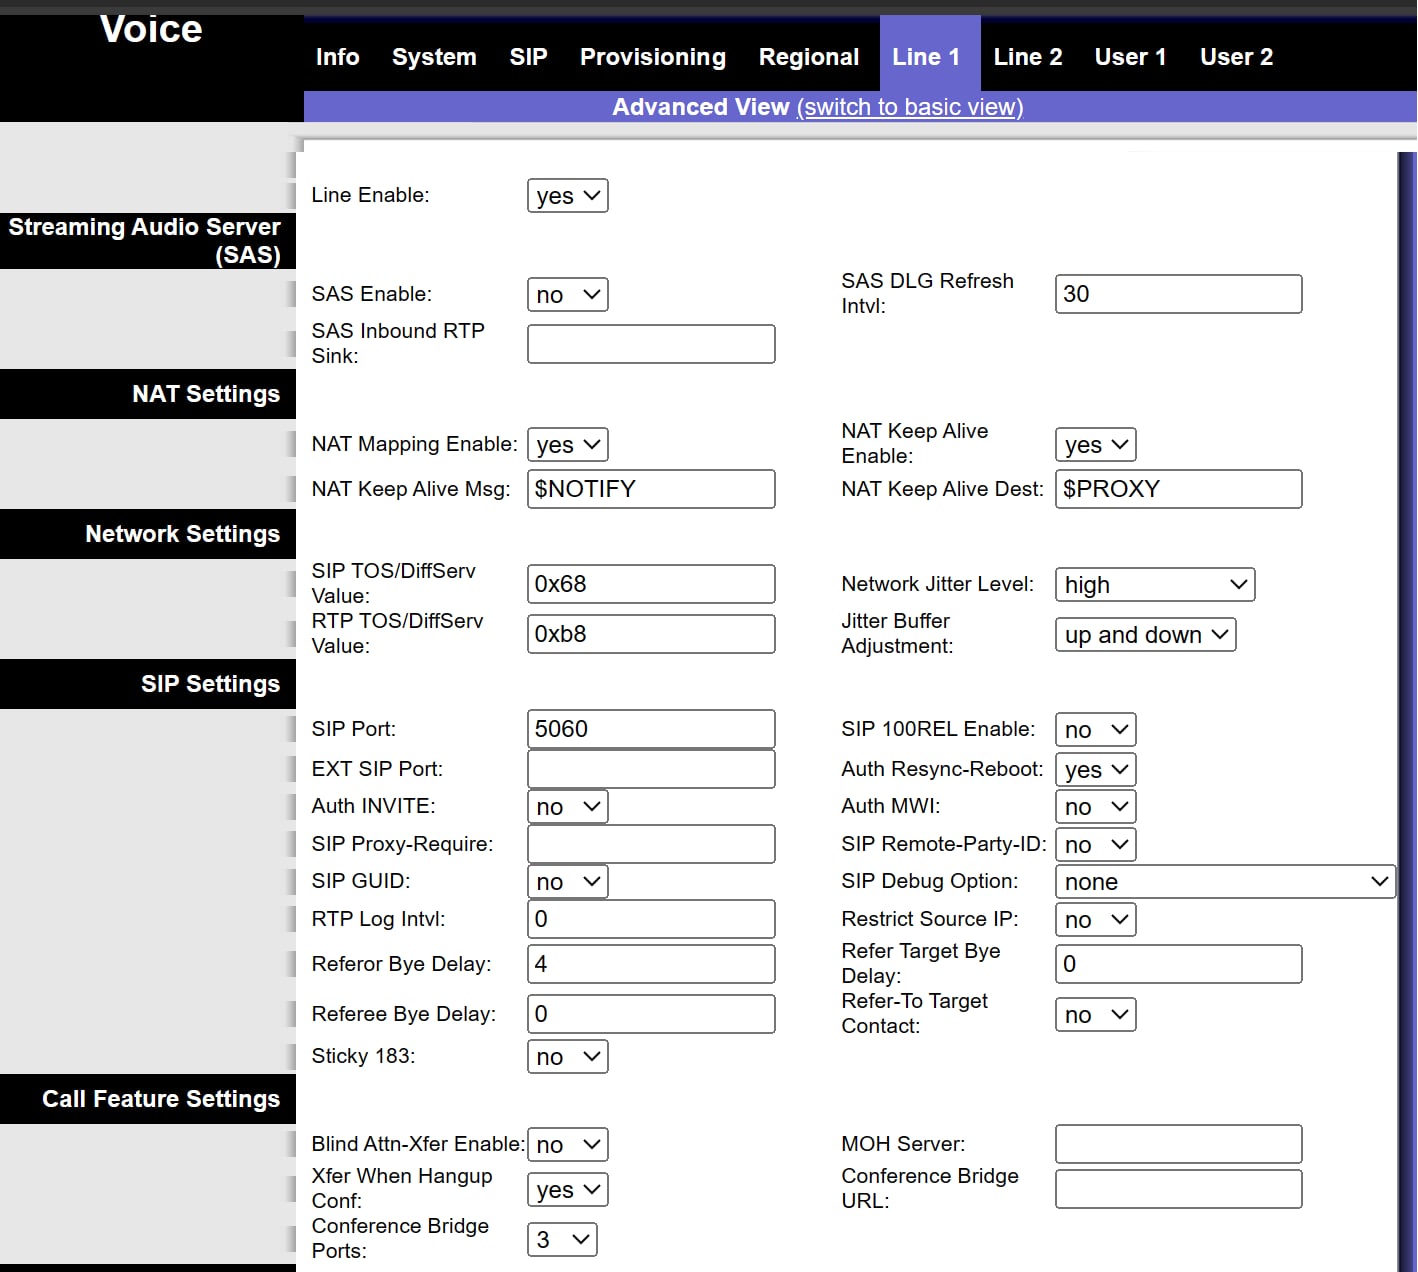Click the switch to basic view link
The width and height of the screenshot is (1418, 1272).
[x=909, y=107]
